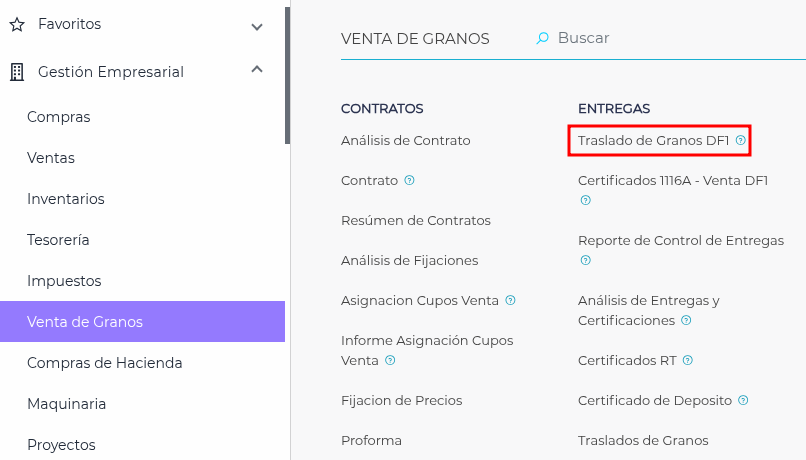Open the Análisis de Contrato link
This screenshot has width=806, height=460.
coord(405,141)
